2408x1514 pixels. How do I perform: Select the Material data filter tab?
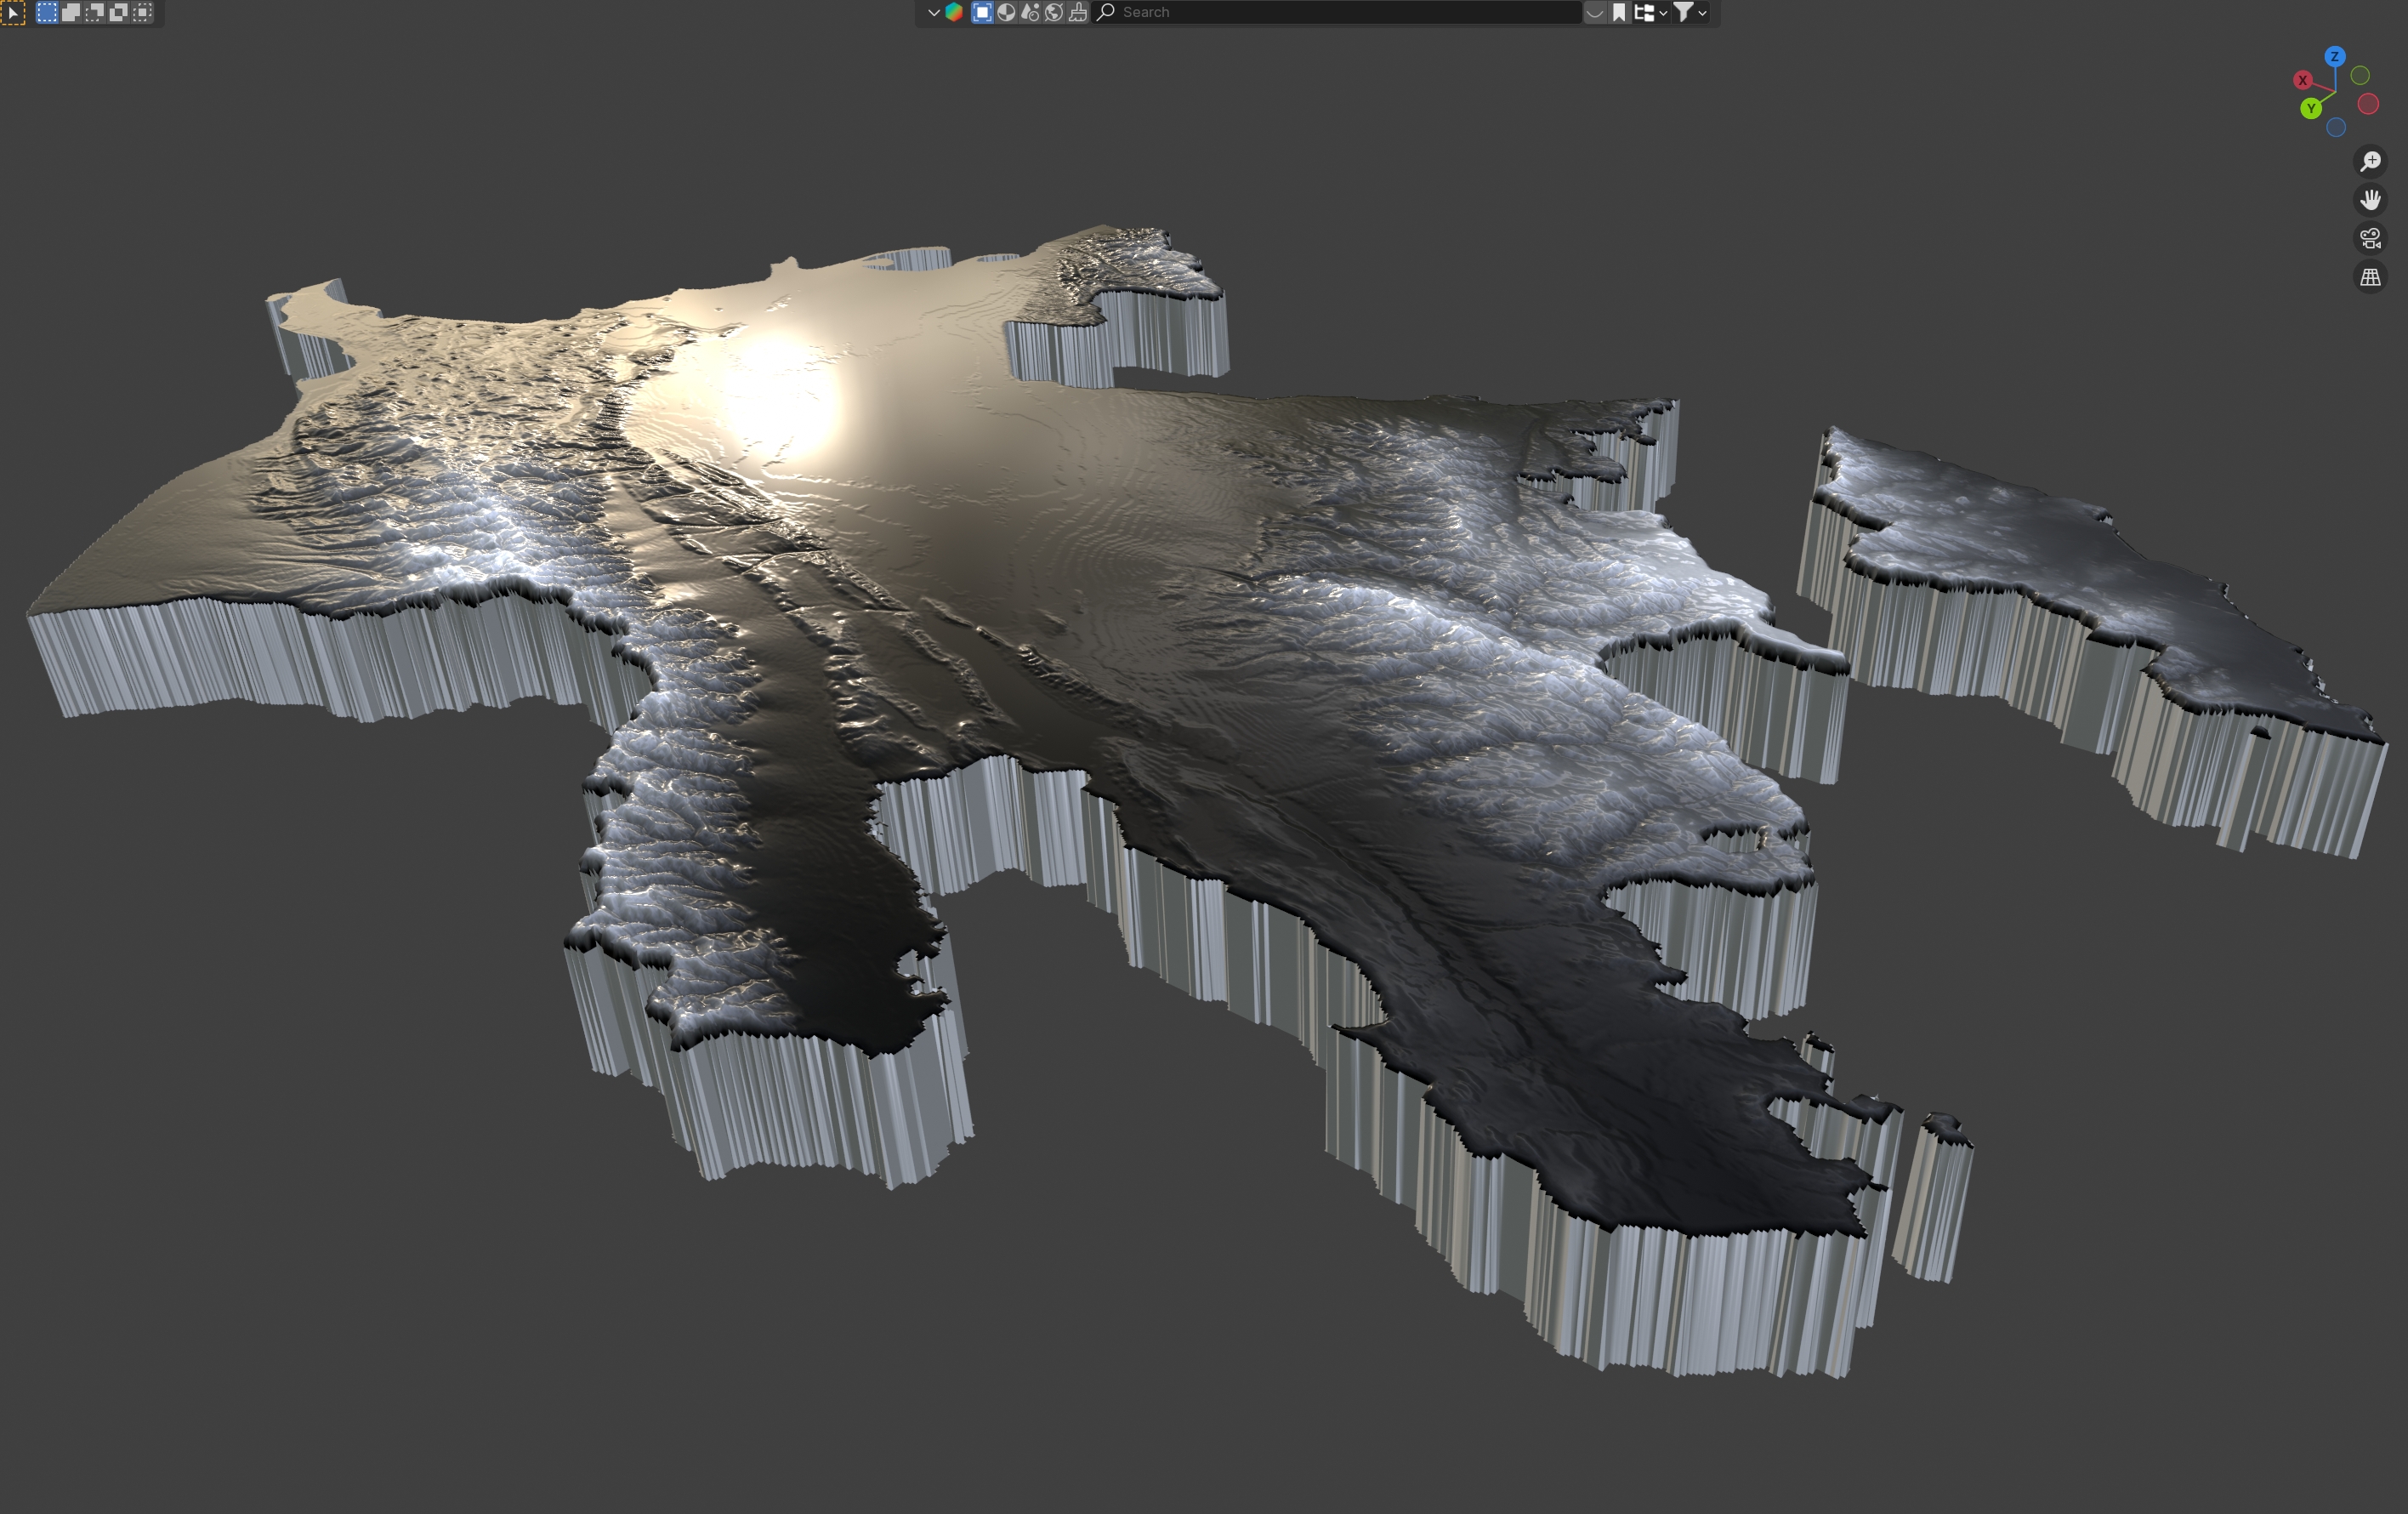coord(1006,12)
